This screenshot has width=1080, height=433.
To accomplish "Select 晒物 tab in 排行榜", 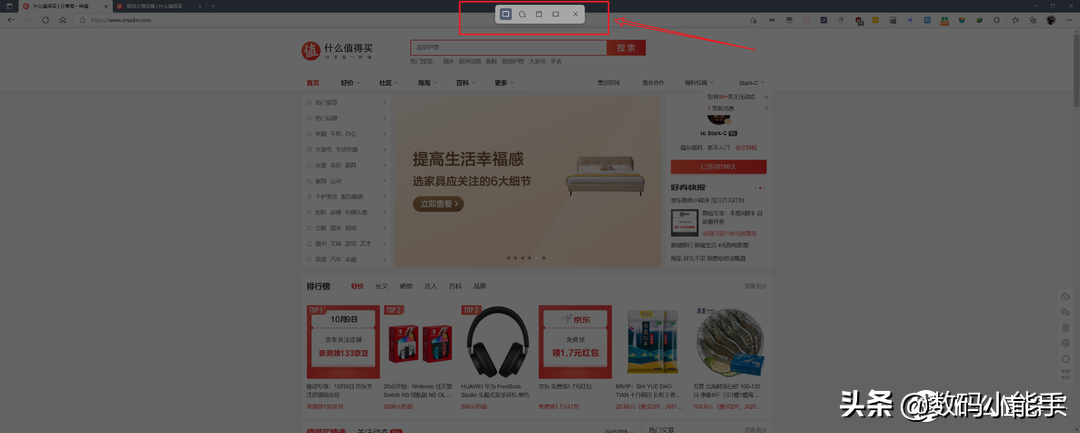I will pos(406,286).
